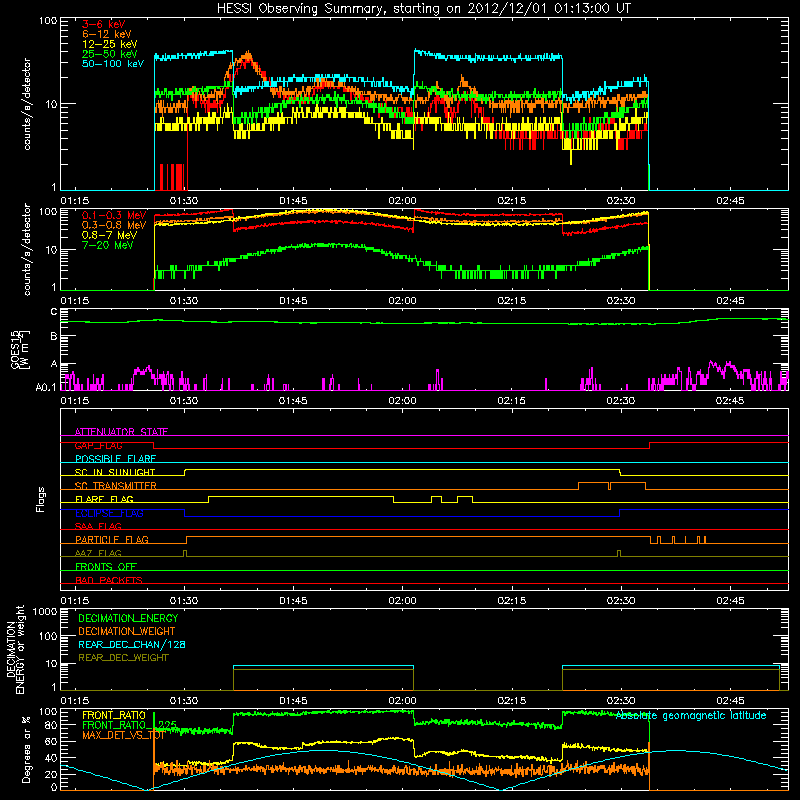
Task: Click the FRONTS_OFF flag label
Action: [x=106, y=566]
